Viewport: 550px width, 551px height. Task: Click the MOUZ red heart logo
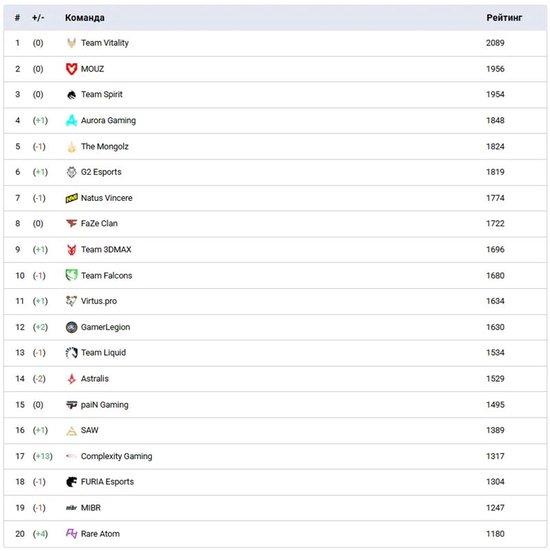point(71,69)
